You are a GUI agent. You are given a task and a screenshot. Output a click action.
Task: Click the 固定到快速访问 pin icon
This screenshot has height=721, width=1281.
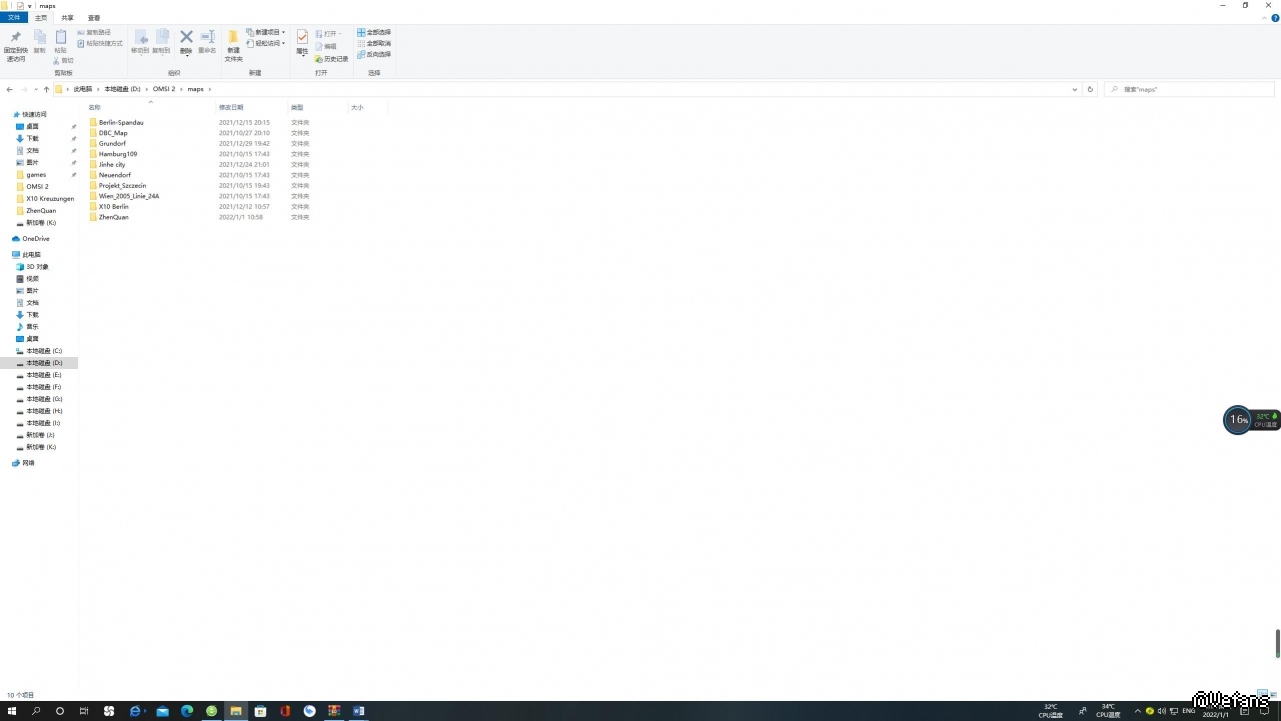click(15, 37)
